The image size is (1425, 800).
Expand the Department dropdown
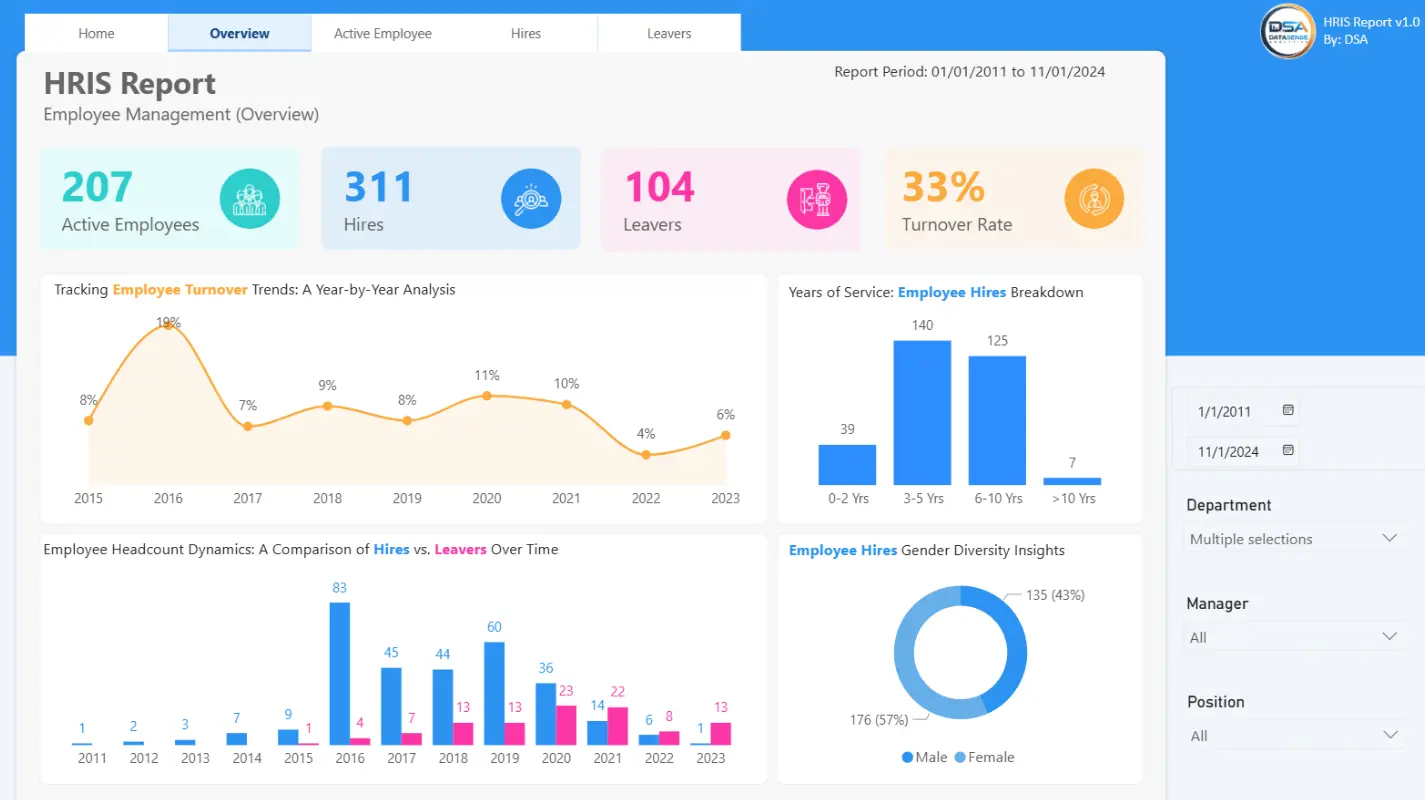(1388, 538)
